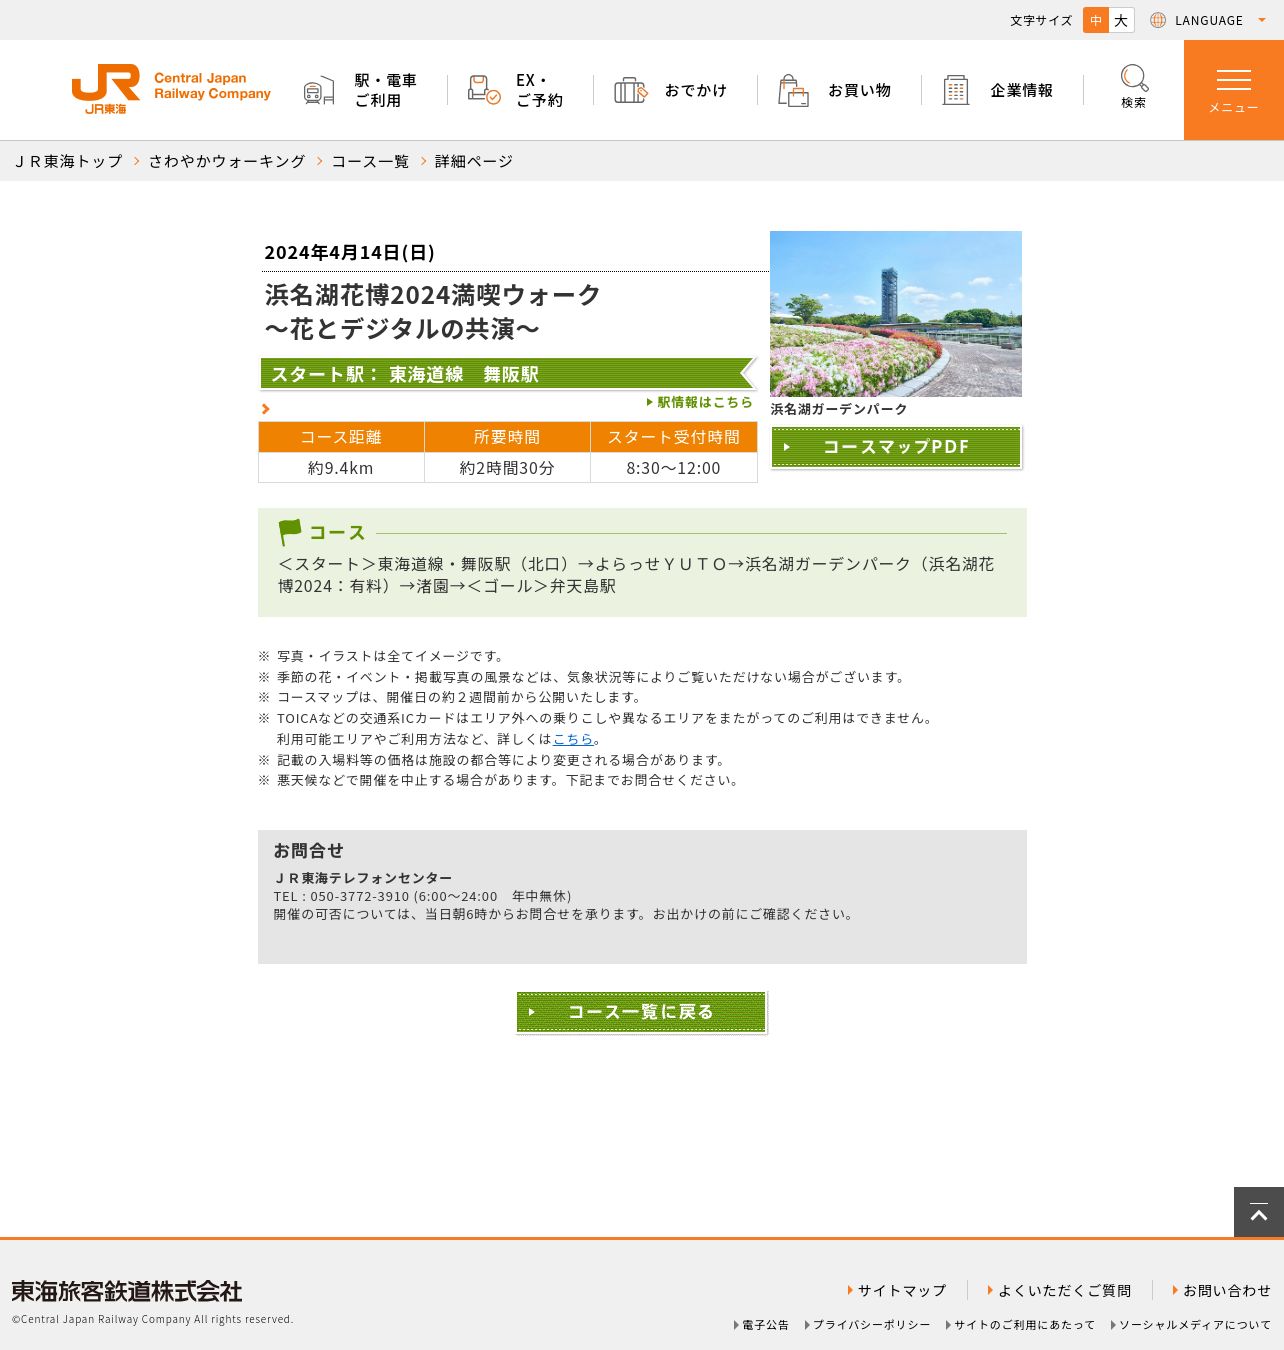Click the コース距離 table header
1284x1350 pixels.
[x=341, y=437]
